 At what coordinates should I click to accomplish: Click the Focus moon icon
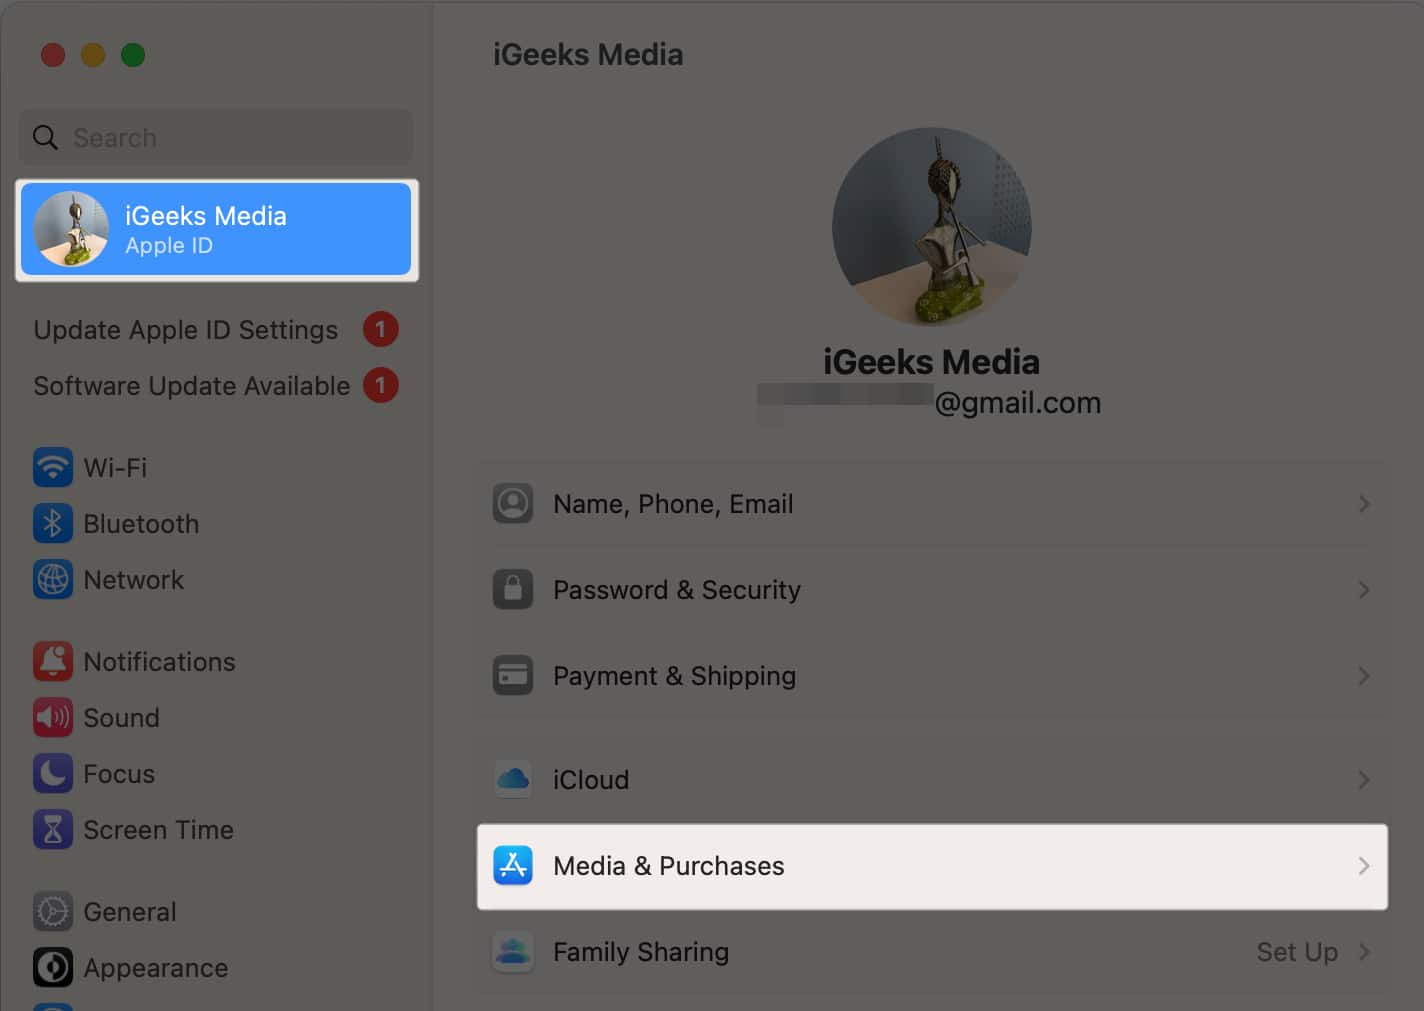click(52, 773)
